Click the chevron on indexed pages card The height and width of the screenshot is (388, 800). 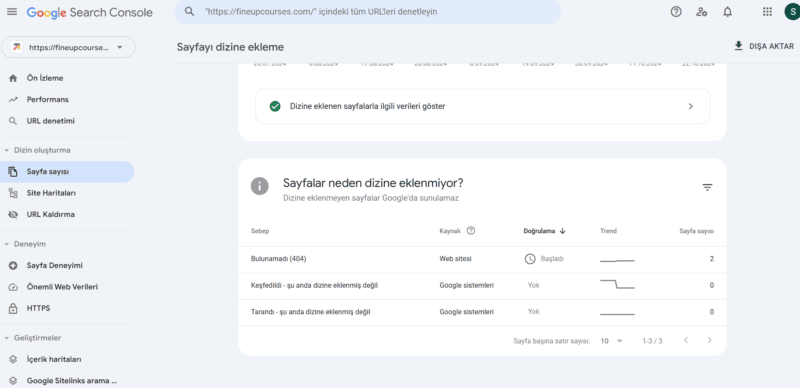click(x=691, y=106)
